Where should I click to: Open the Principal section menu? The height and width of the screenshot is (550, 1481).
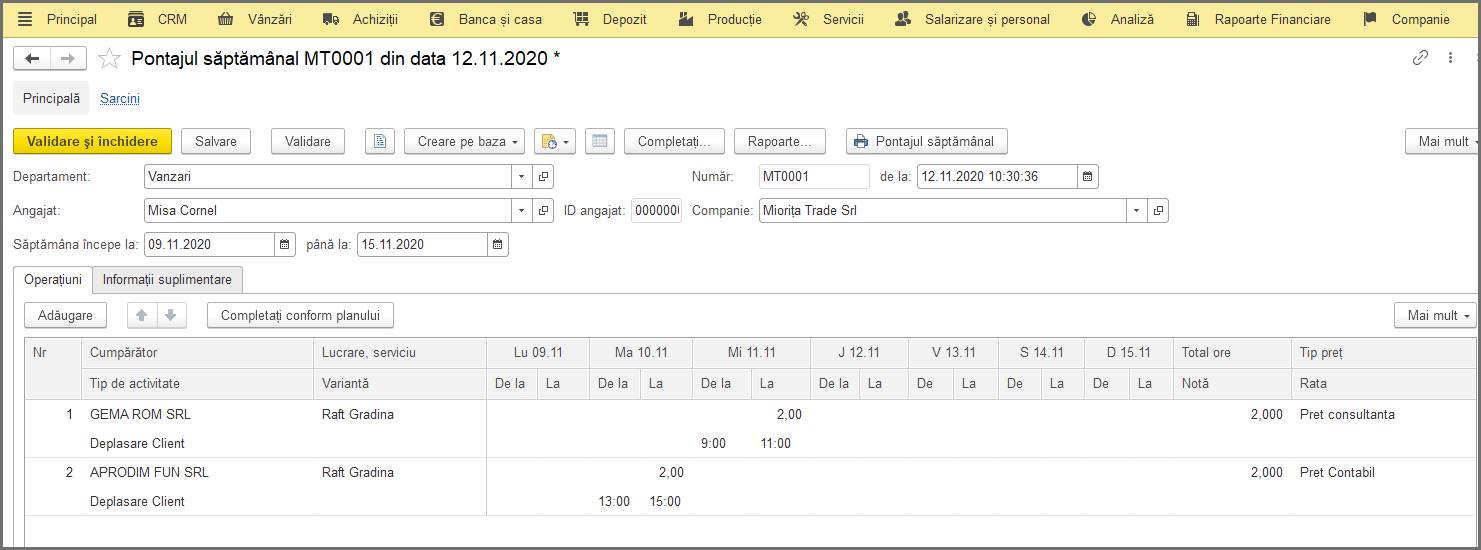point(58,19)
